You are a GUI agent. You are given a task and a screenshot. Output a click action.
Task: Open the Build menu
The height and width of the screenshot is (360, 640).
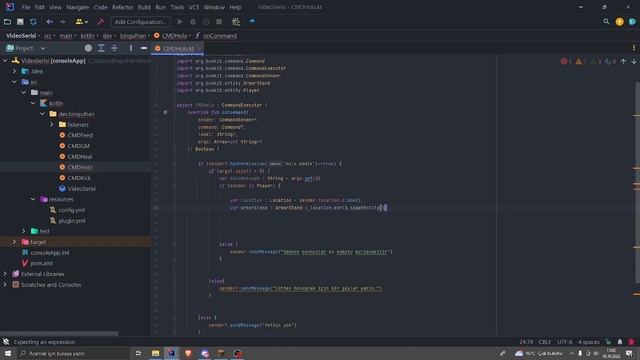point(144,7)
